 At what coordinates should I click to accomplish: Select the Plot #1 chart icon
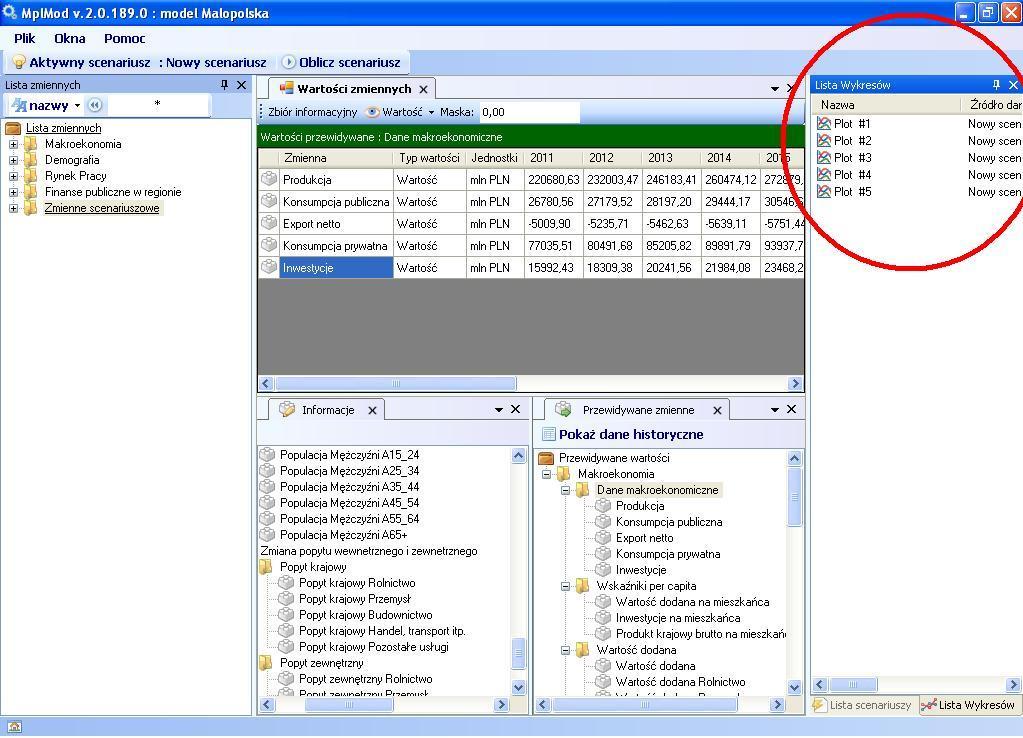pyautogui.click(x=824, y=123)
